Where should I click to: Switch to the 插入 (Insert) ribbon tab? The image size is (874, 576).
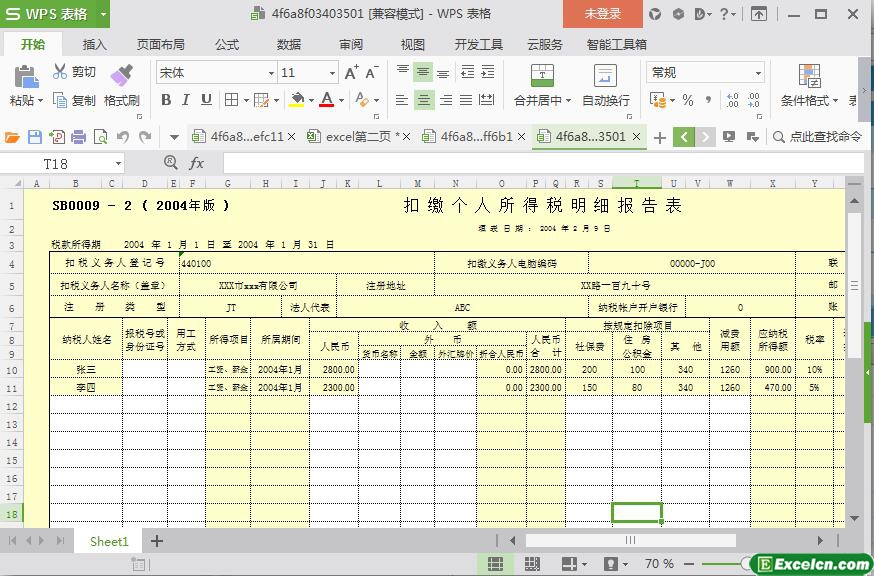pos(95,45)
